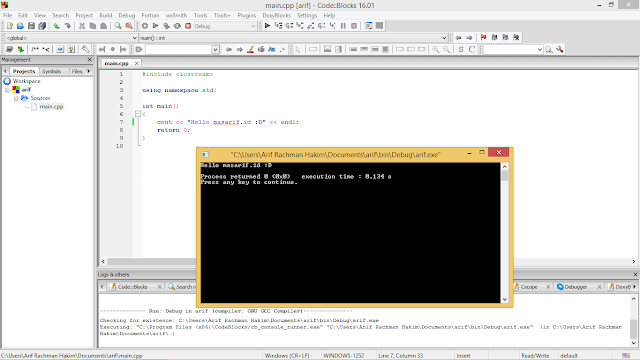This screenshot has height=360, width=640.
Task: Close the main.cpp editor tab
Action: pyautogui.click(x=136, y=63)
